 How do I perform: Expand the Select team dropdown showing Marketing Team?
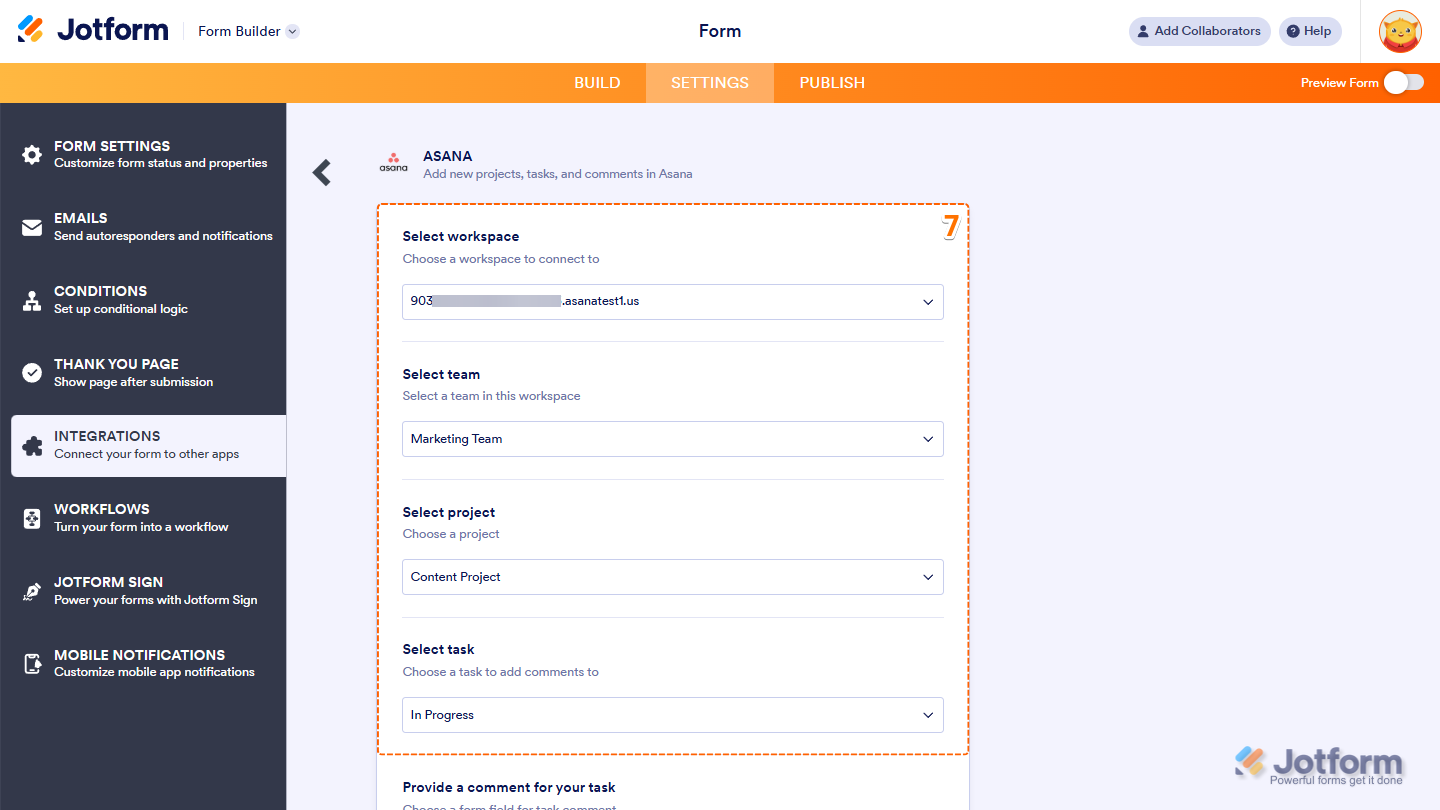point(672,439)
